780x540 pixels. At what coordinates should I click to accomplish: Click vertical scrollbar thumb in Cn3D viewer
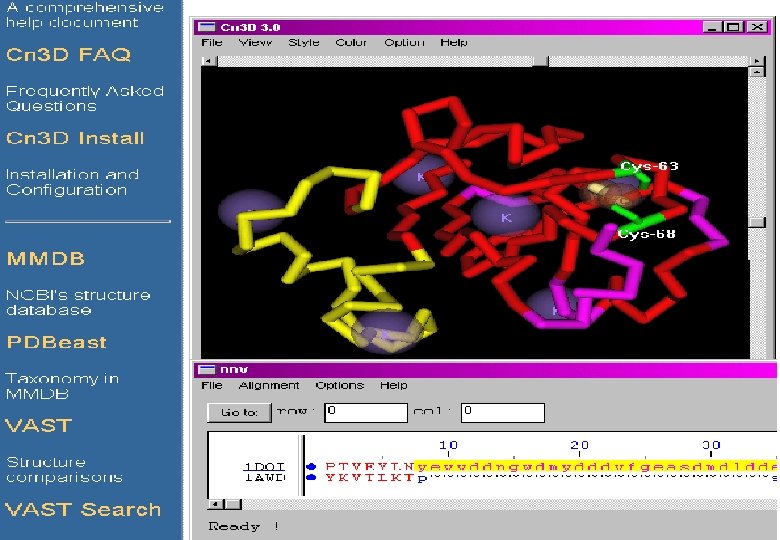(757, 222)
